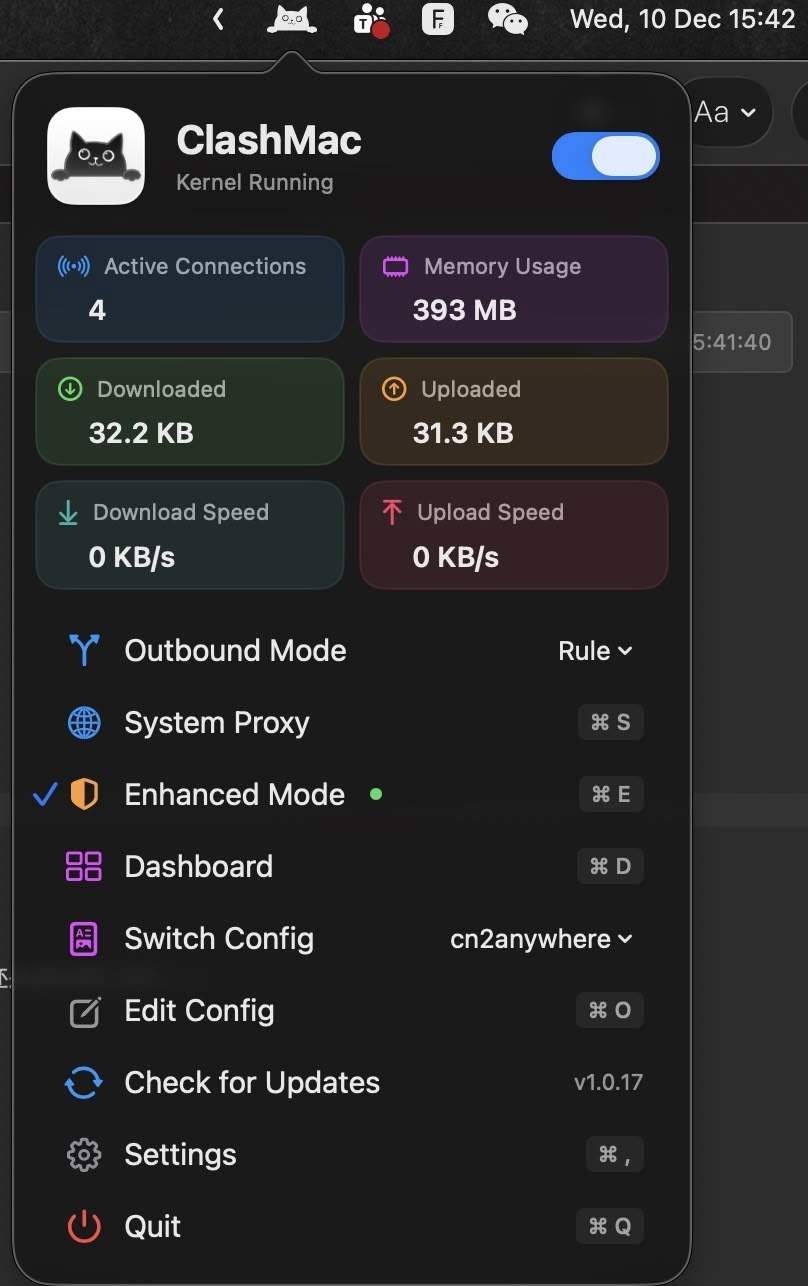Click the Check for Updates refresh icon
The height and width of the screenshot is (1286, 808).
[84, 1083]
